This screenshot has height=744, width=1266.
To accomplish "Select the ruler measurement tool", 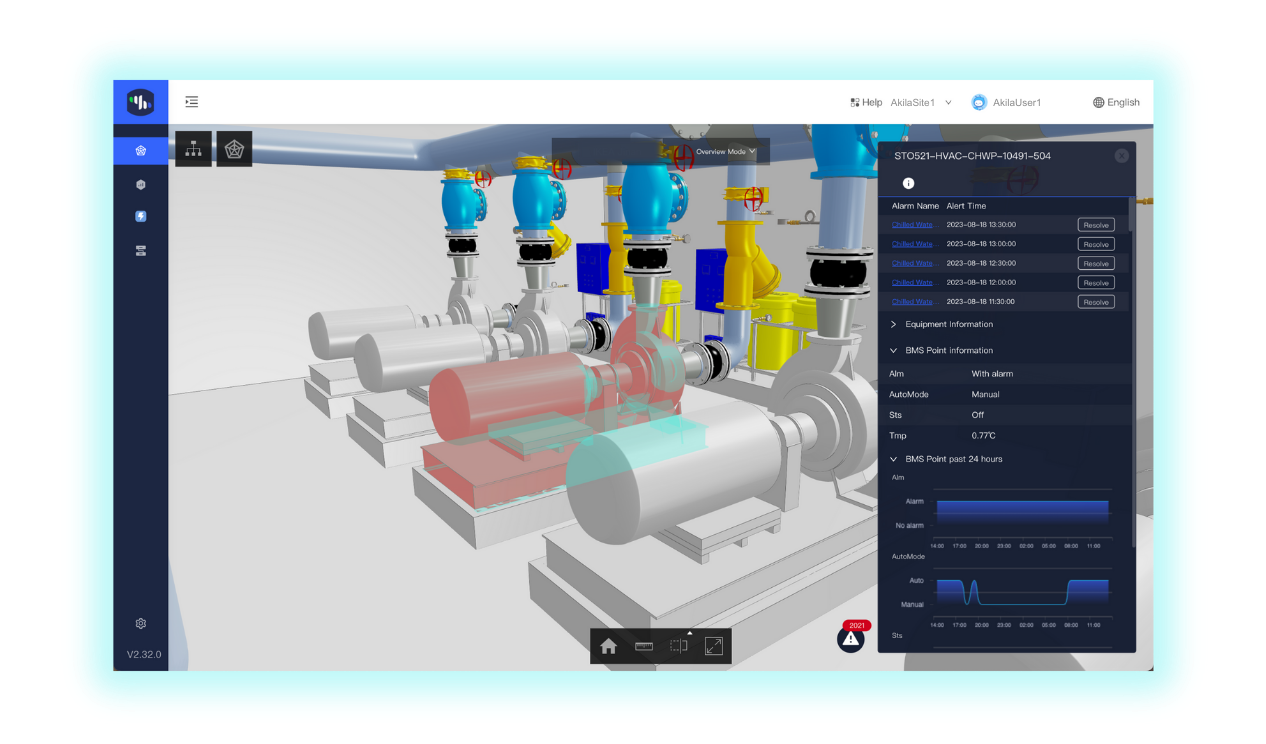I will 644,646.
